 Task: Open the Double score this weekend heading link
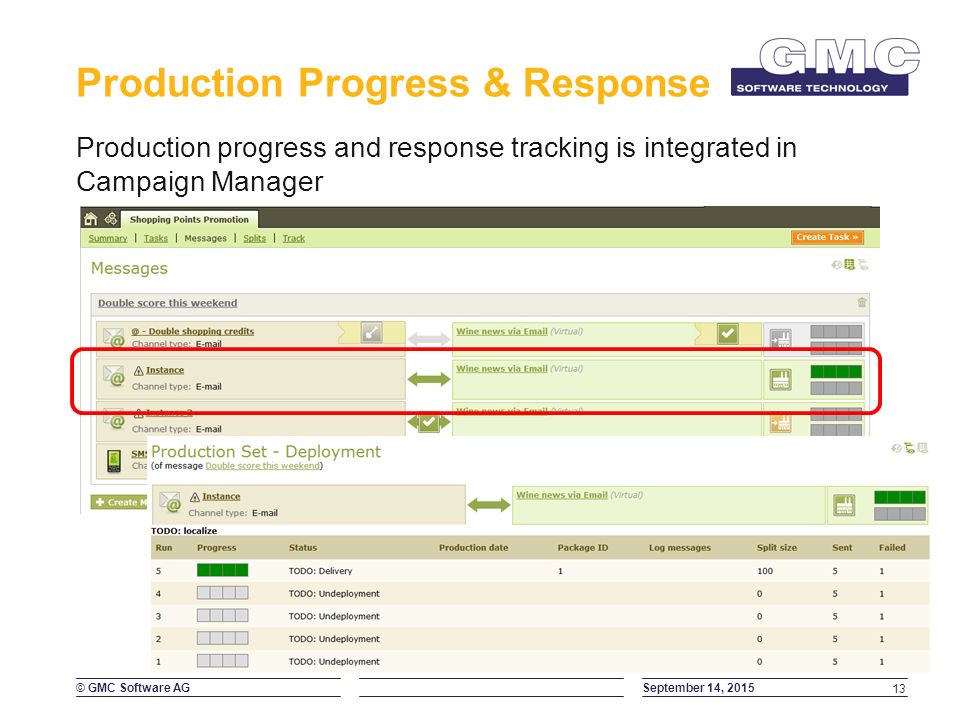pos(167,303)
